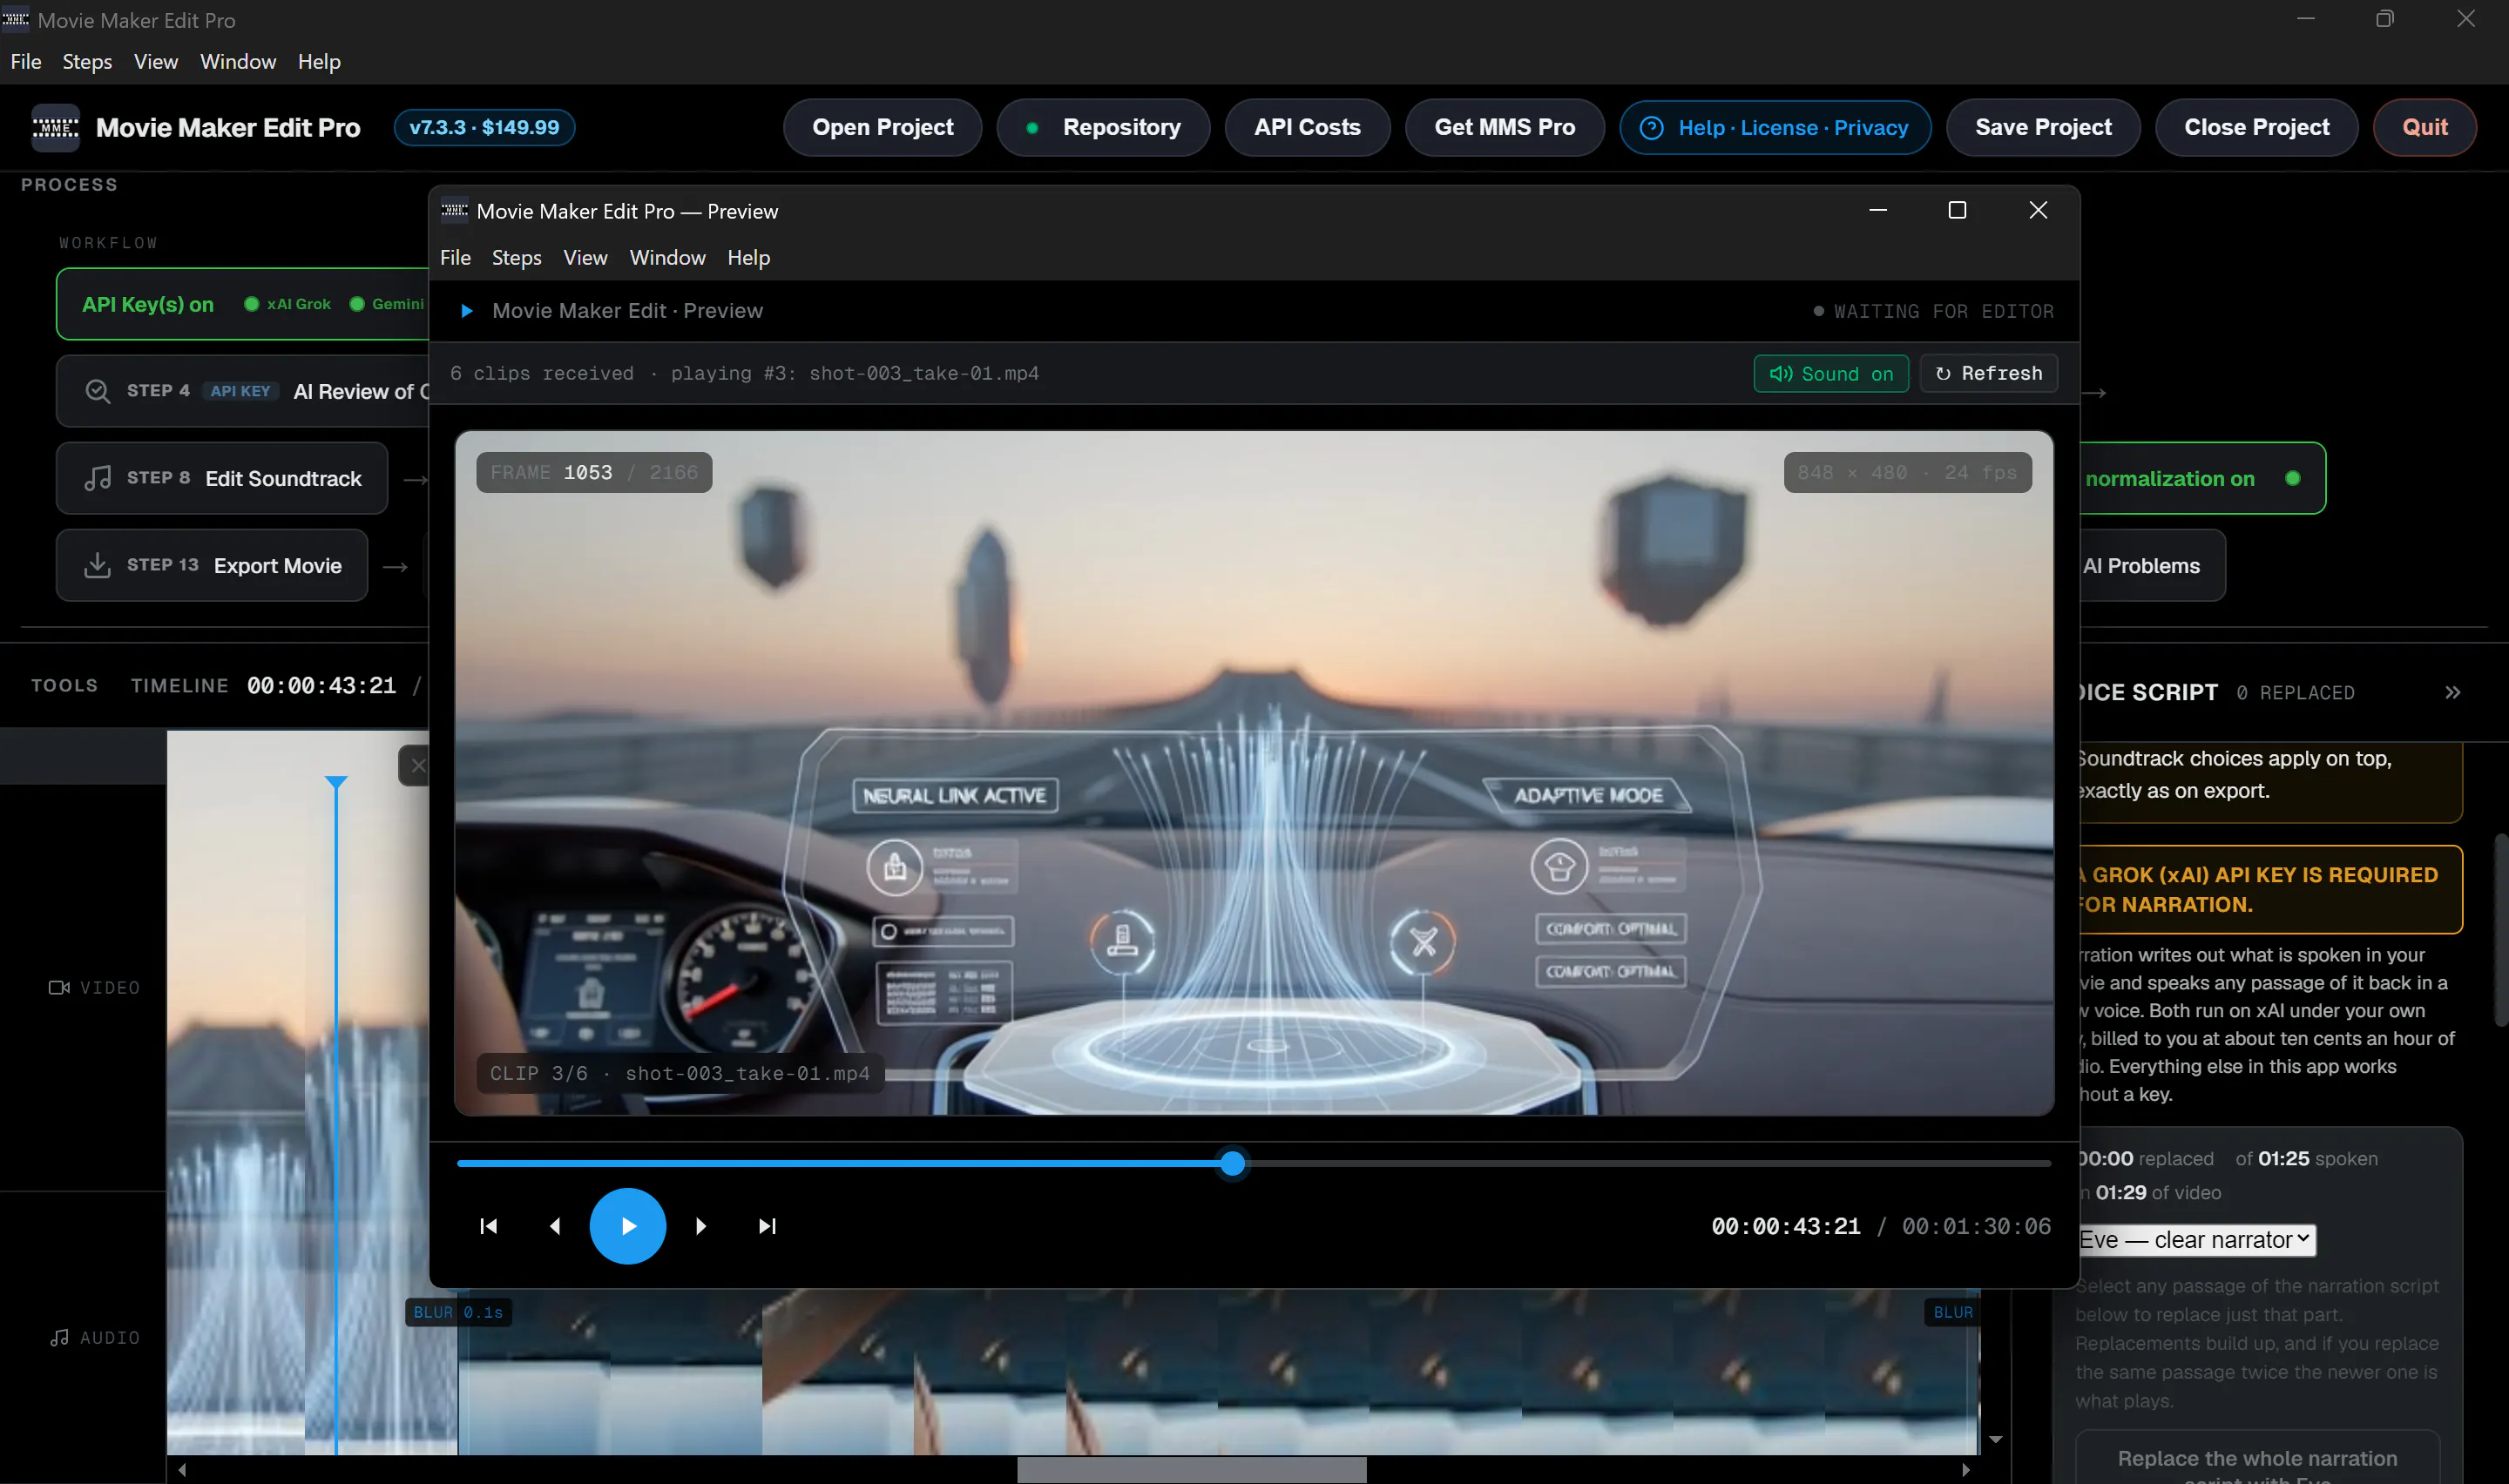
Task: Open the Repository button
Action: [1103, 127]
